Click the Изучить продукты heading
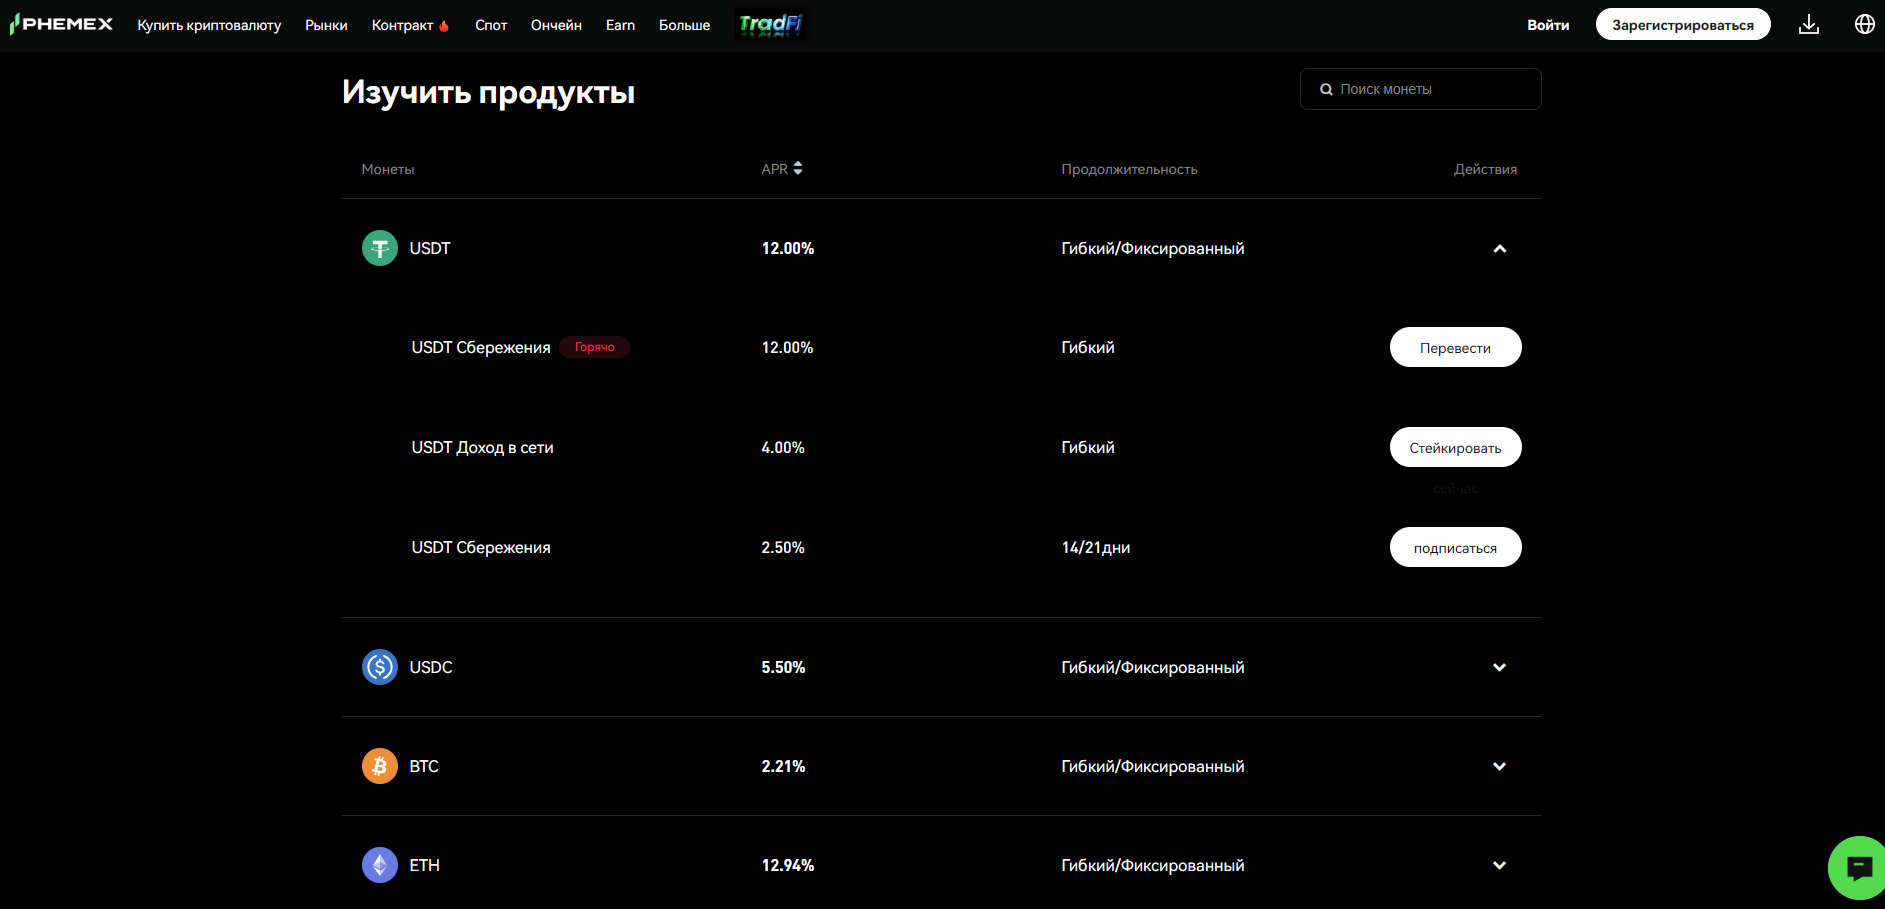Screen dimensions: 1885x909 488,92
